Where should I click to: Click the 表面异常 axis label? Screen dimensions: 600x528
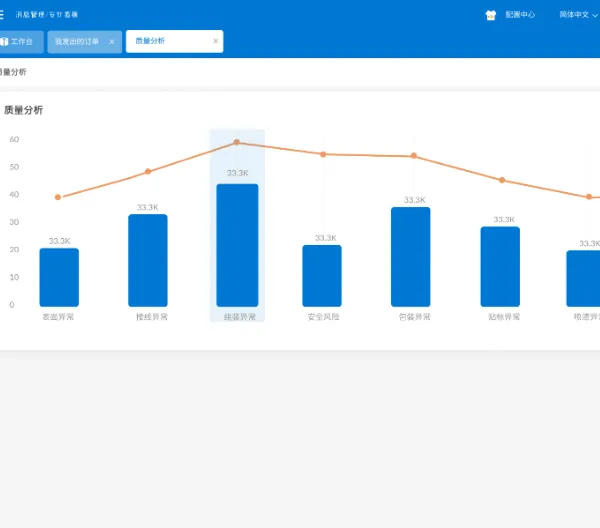click(x=58, y=317)
